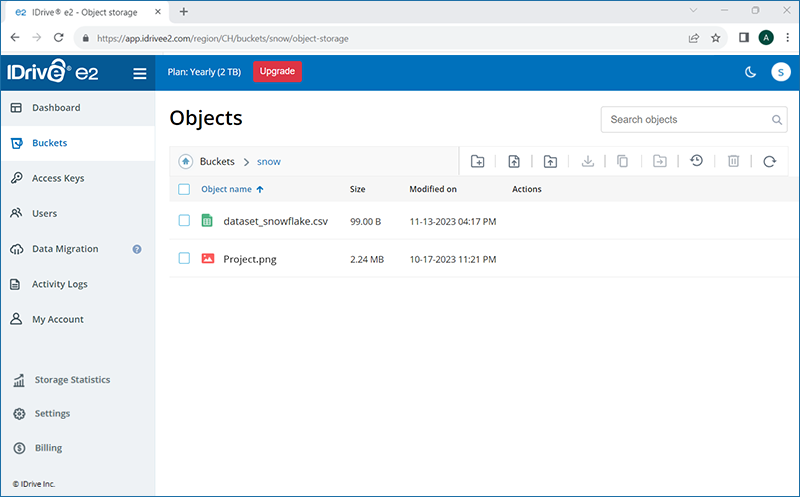Sort by Object name column arrow
800x497 pixels.
[x=260, y=189]
